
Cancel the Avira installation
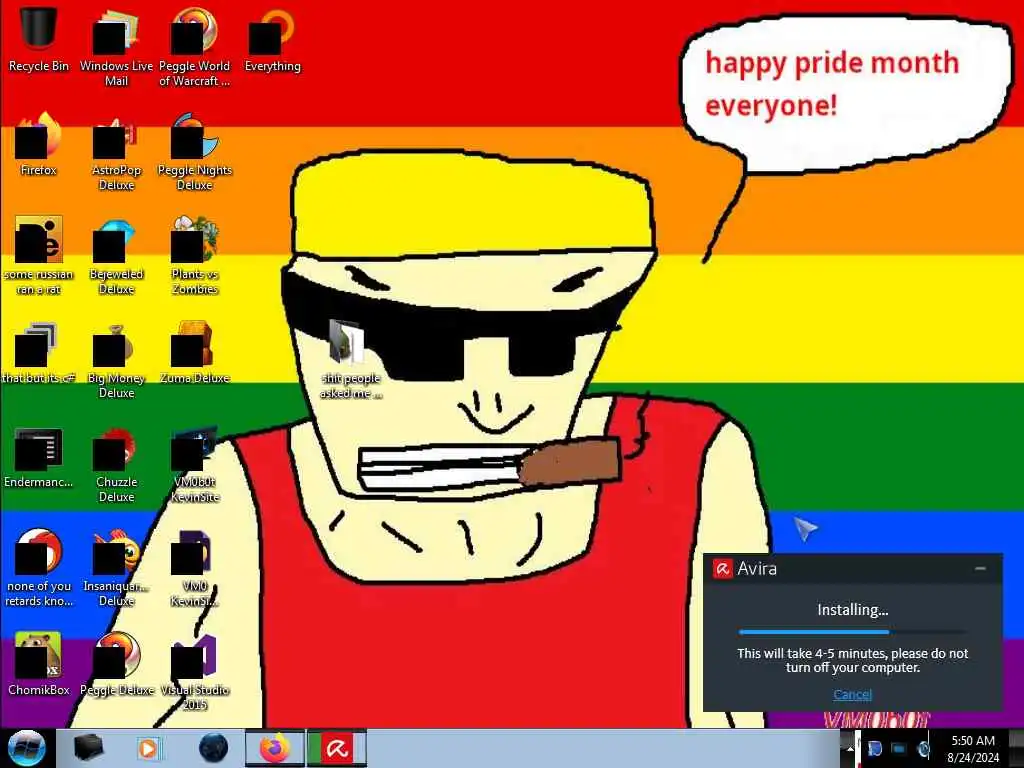click(852, 694)
